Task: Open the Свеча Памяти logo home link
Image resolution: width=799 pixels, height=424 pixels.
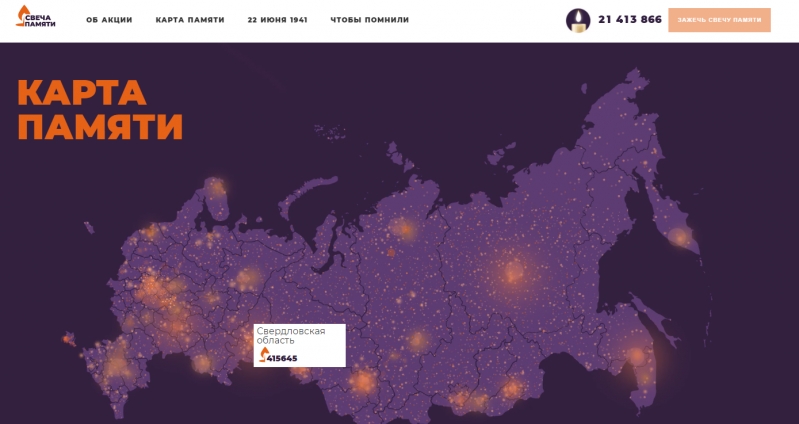Action: point(36,16)
